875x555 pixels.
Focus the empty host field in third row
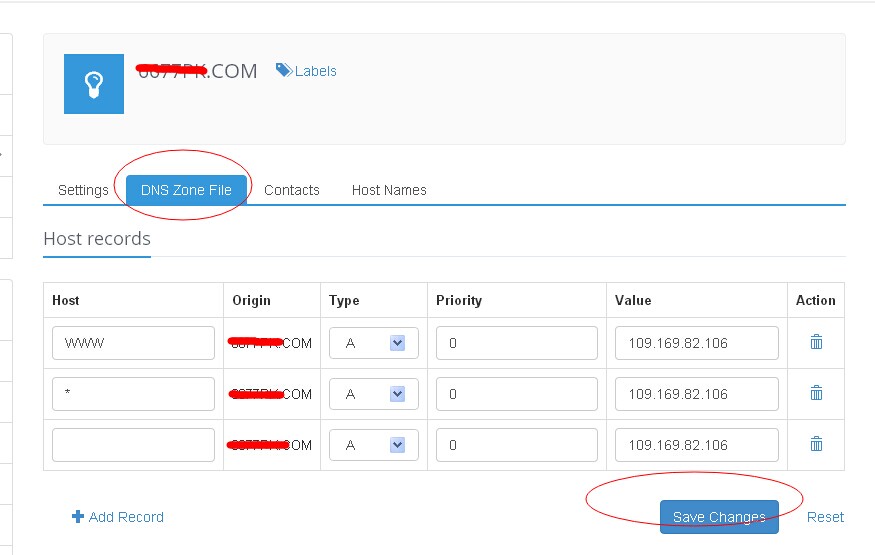coord(133,445)
